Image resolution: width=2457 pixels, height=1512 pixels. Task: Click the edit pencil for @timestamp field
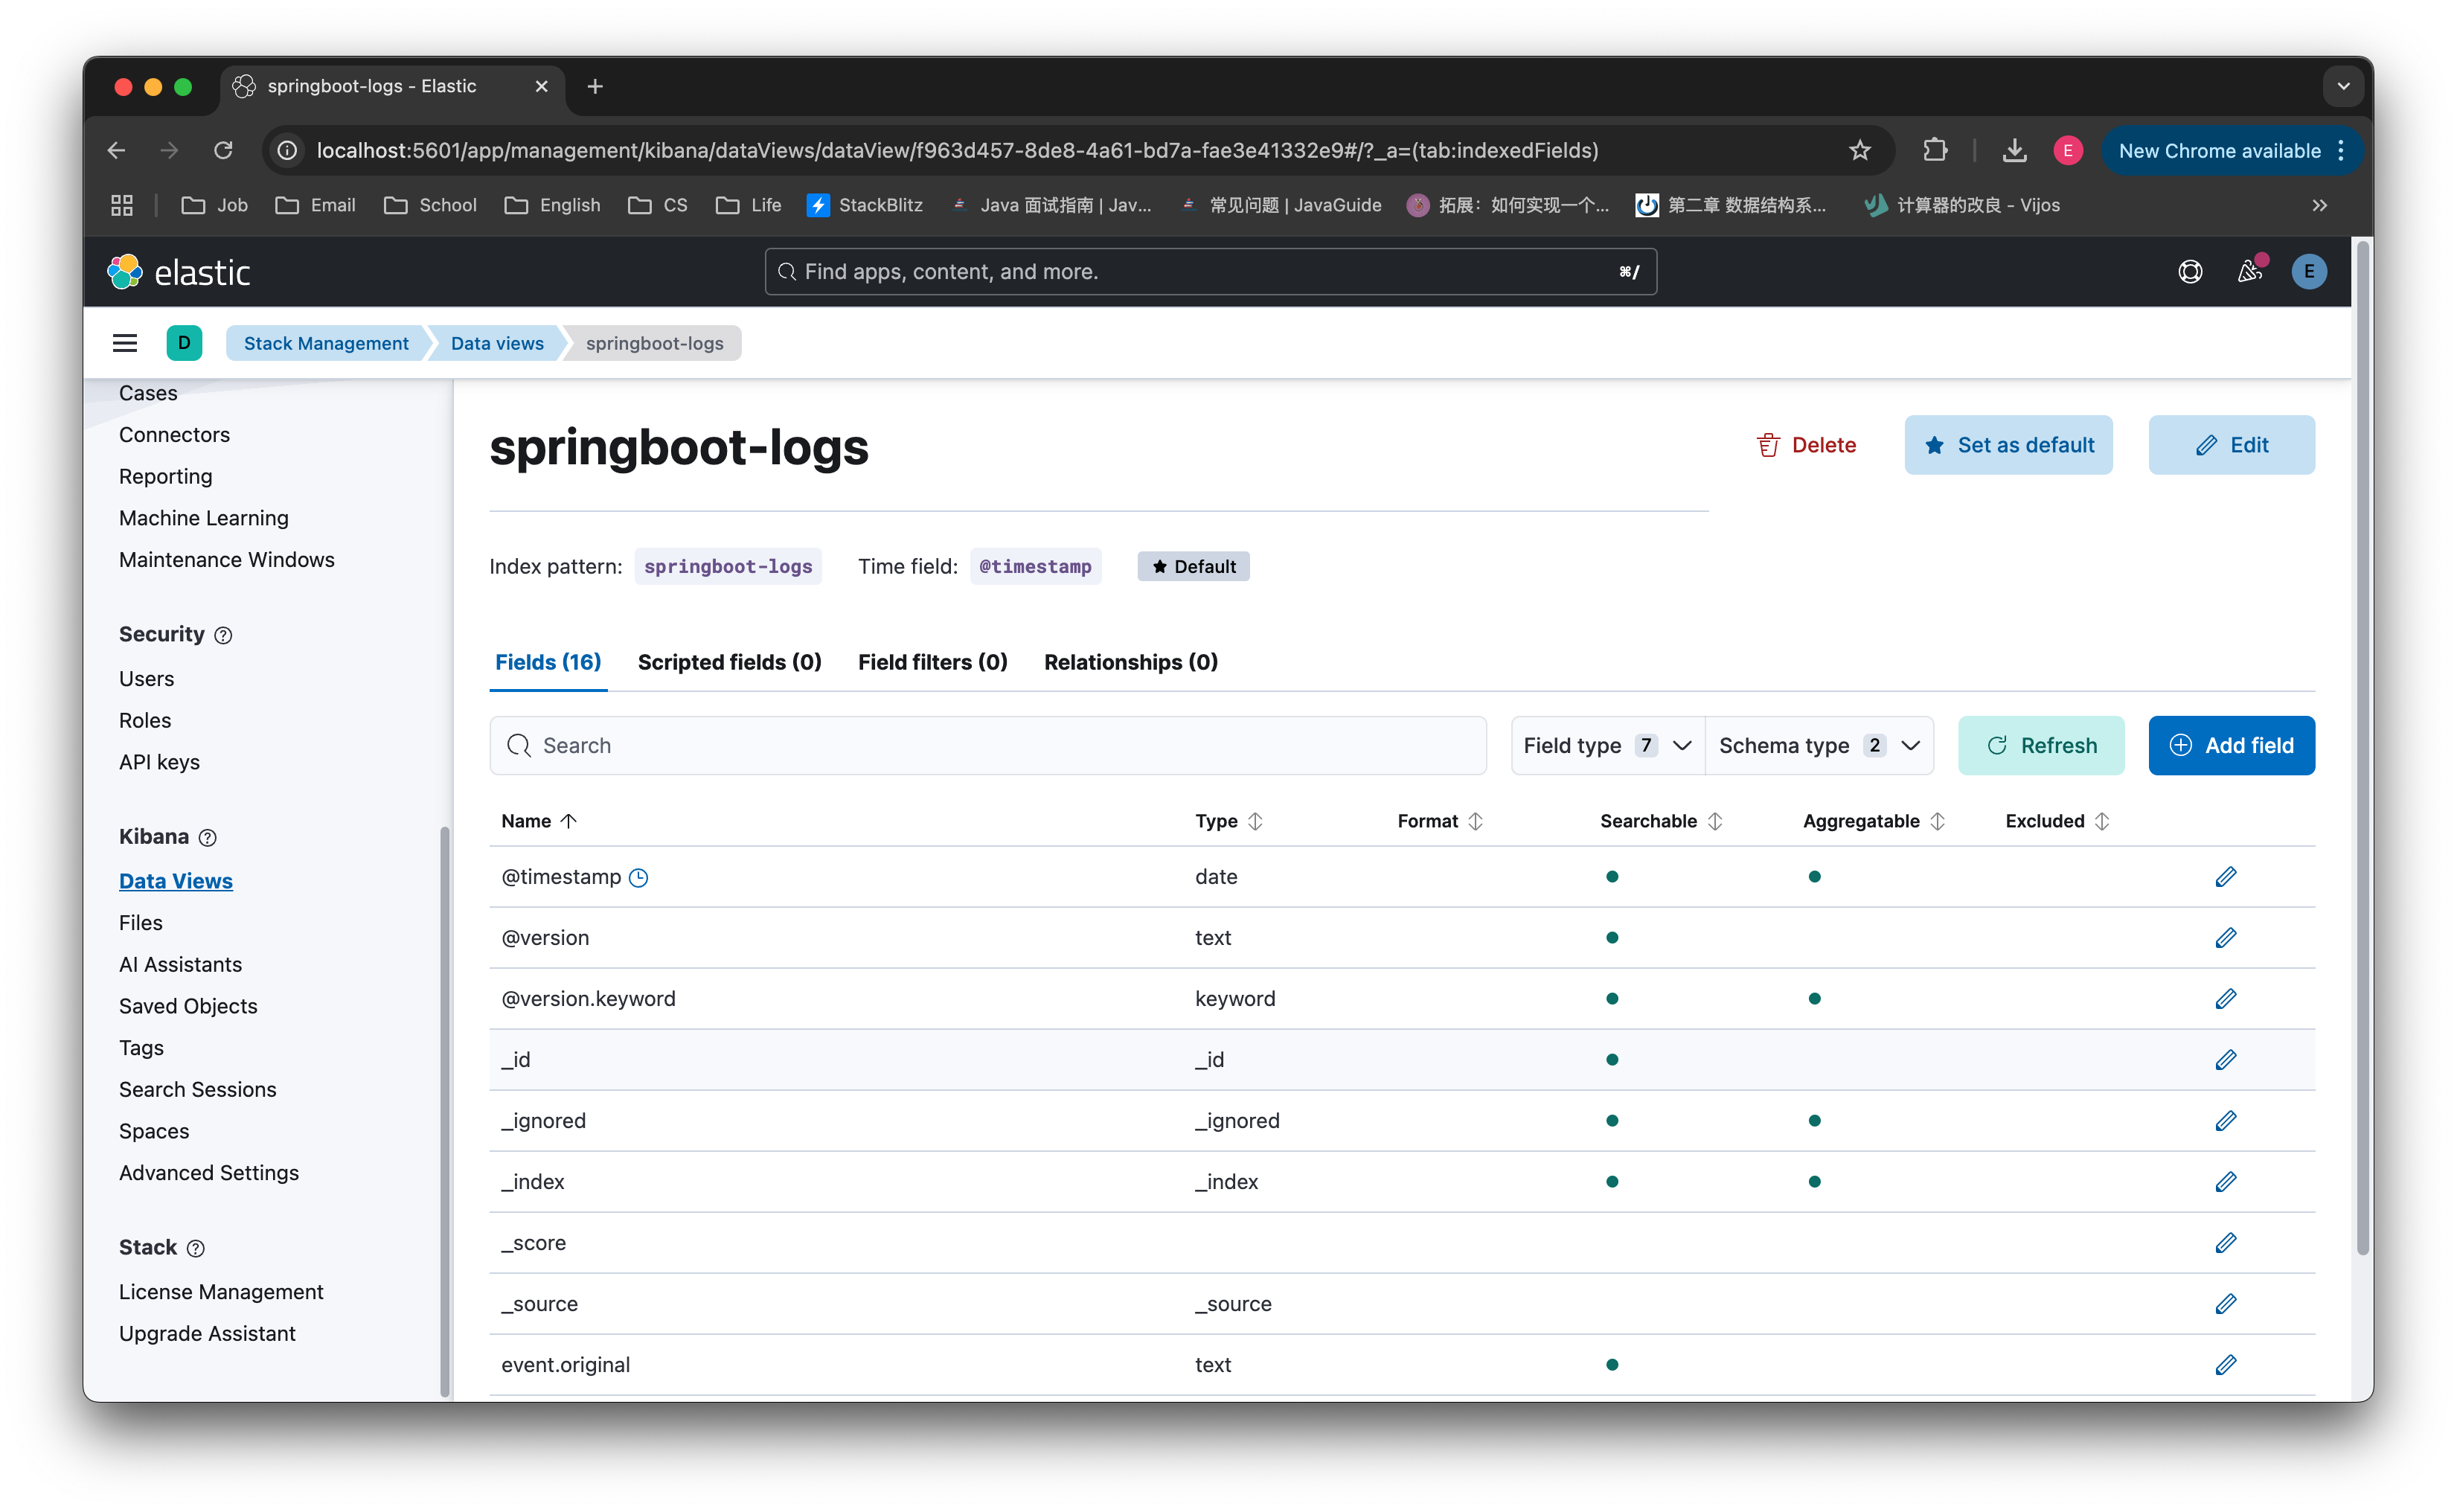point(2225,877)
